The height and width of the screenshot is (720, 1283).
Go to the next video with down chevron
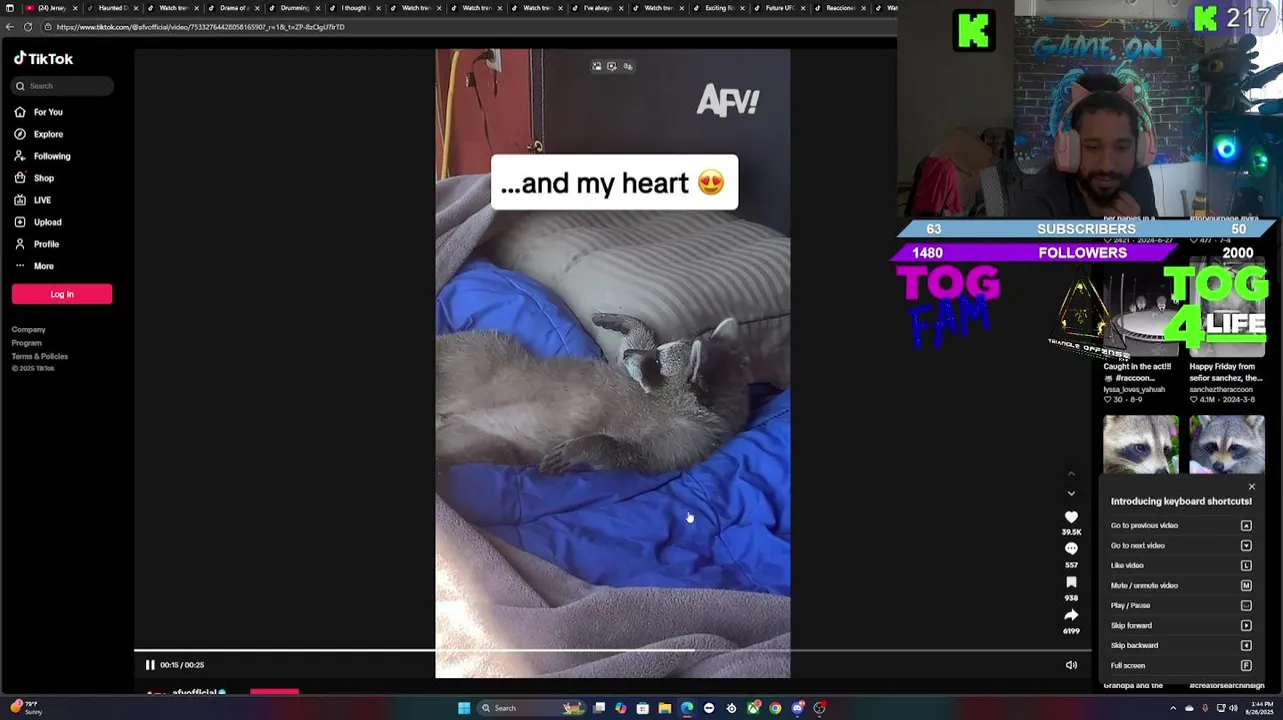pyautogui.click(x=1071, y=493)
